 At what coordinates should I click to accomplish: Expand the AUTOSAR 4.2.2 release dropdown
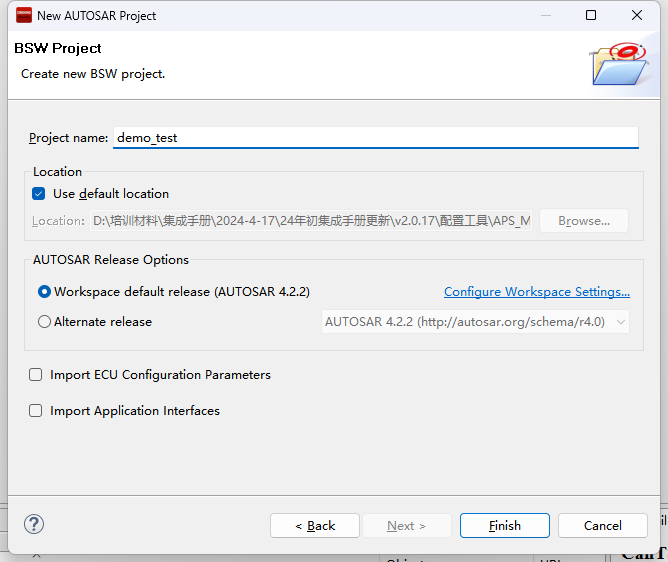tap(476, 322)
